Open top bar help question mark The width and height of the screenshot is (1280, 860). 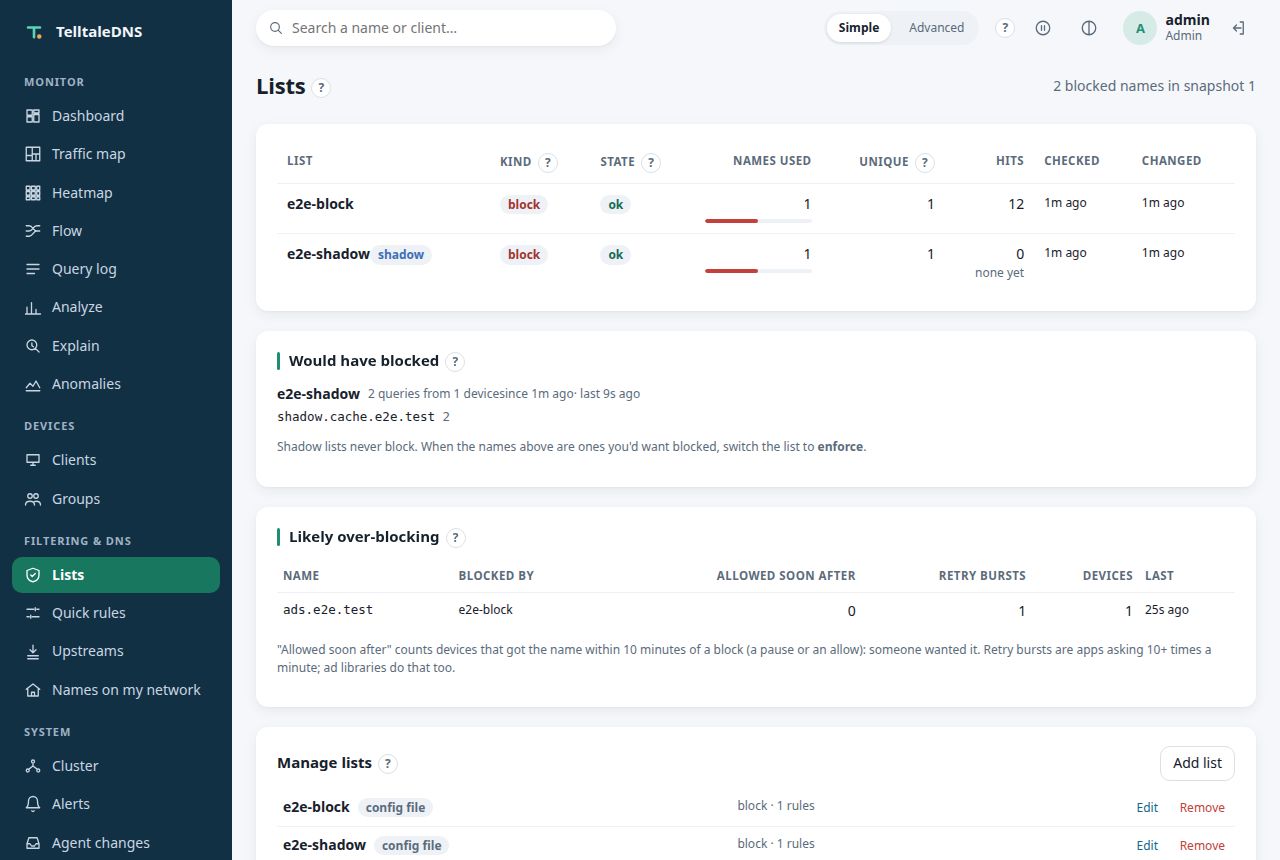tap(1005, 28)
